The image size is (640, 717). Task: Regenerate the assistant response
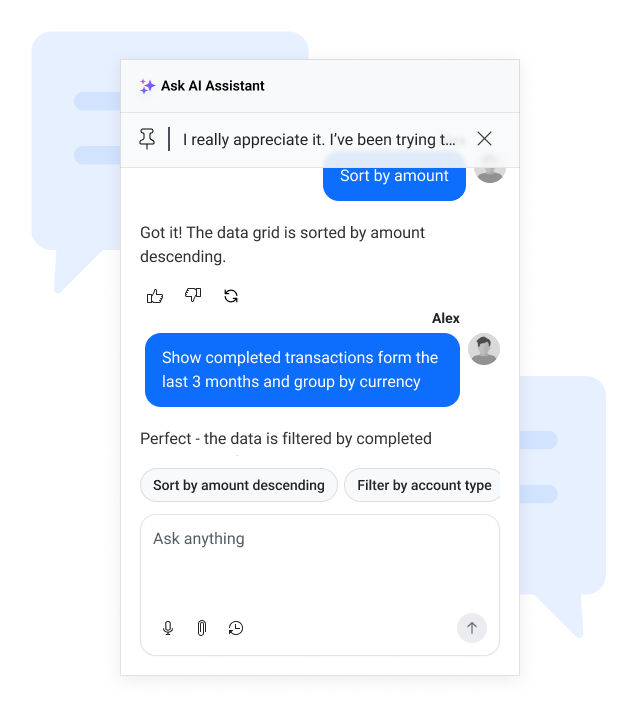(x=231, y=296)
